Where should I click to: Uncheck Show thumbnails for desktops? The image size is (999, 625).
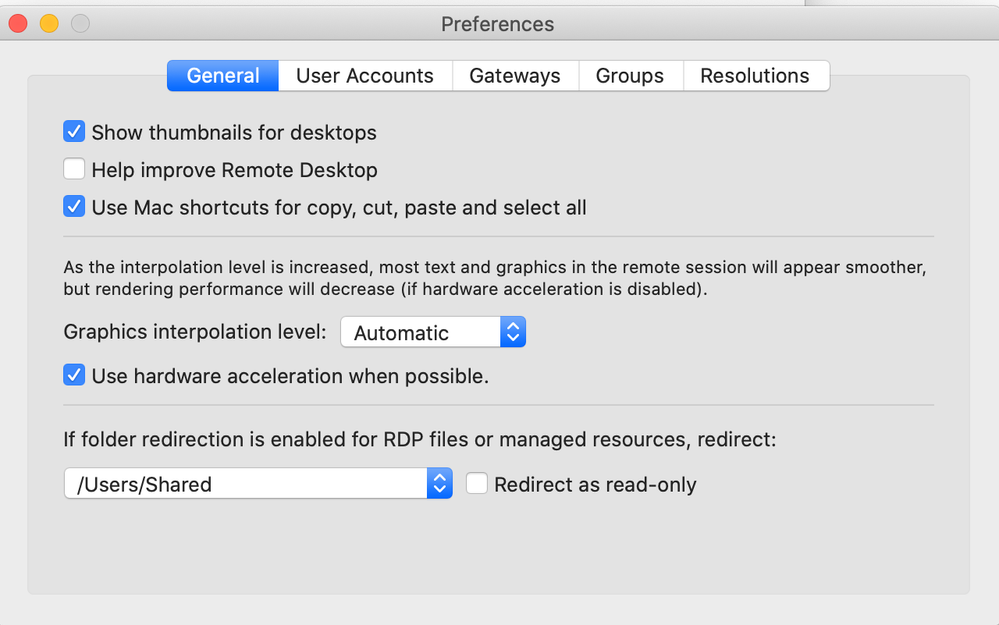pos(74,132)
